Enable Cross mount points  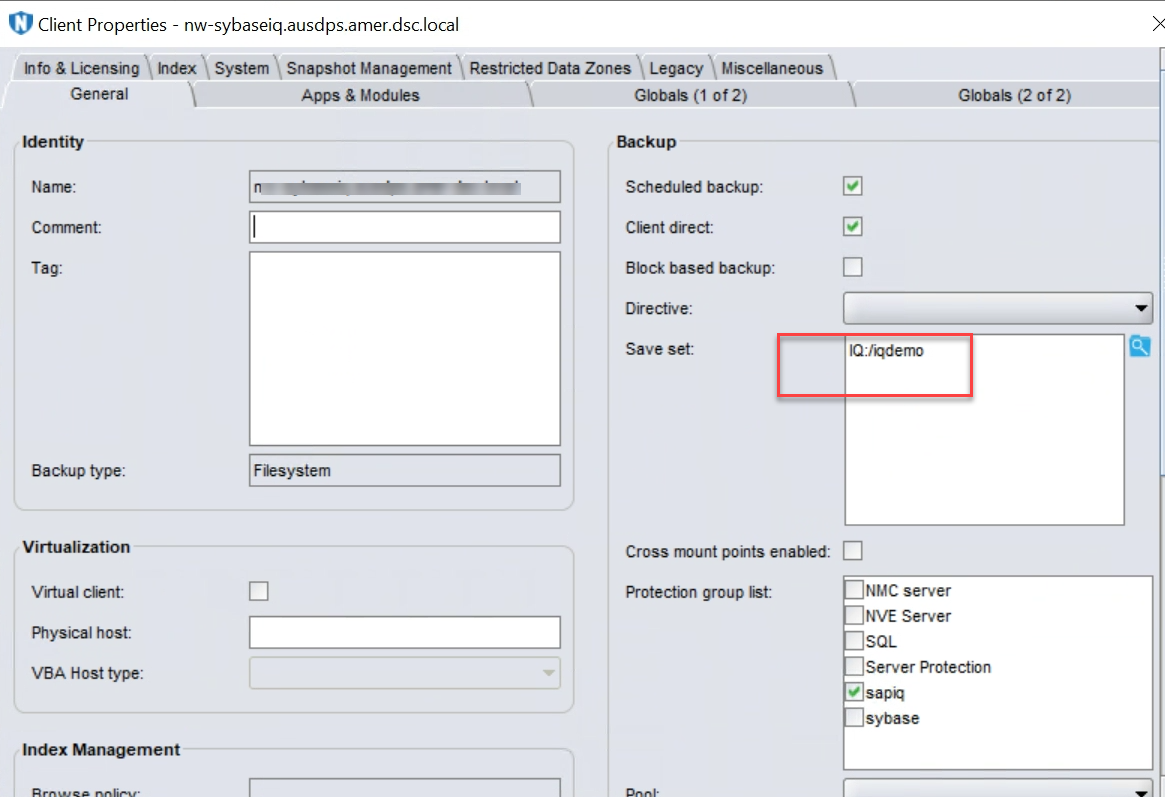(852, 550)
